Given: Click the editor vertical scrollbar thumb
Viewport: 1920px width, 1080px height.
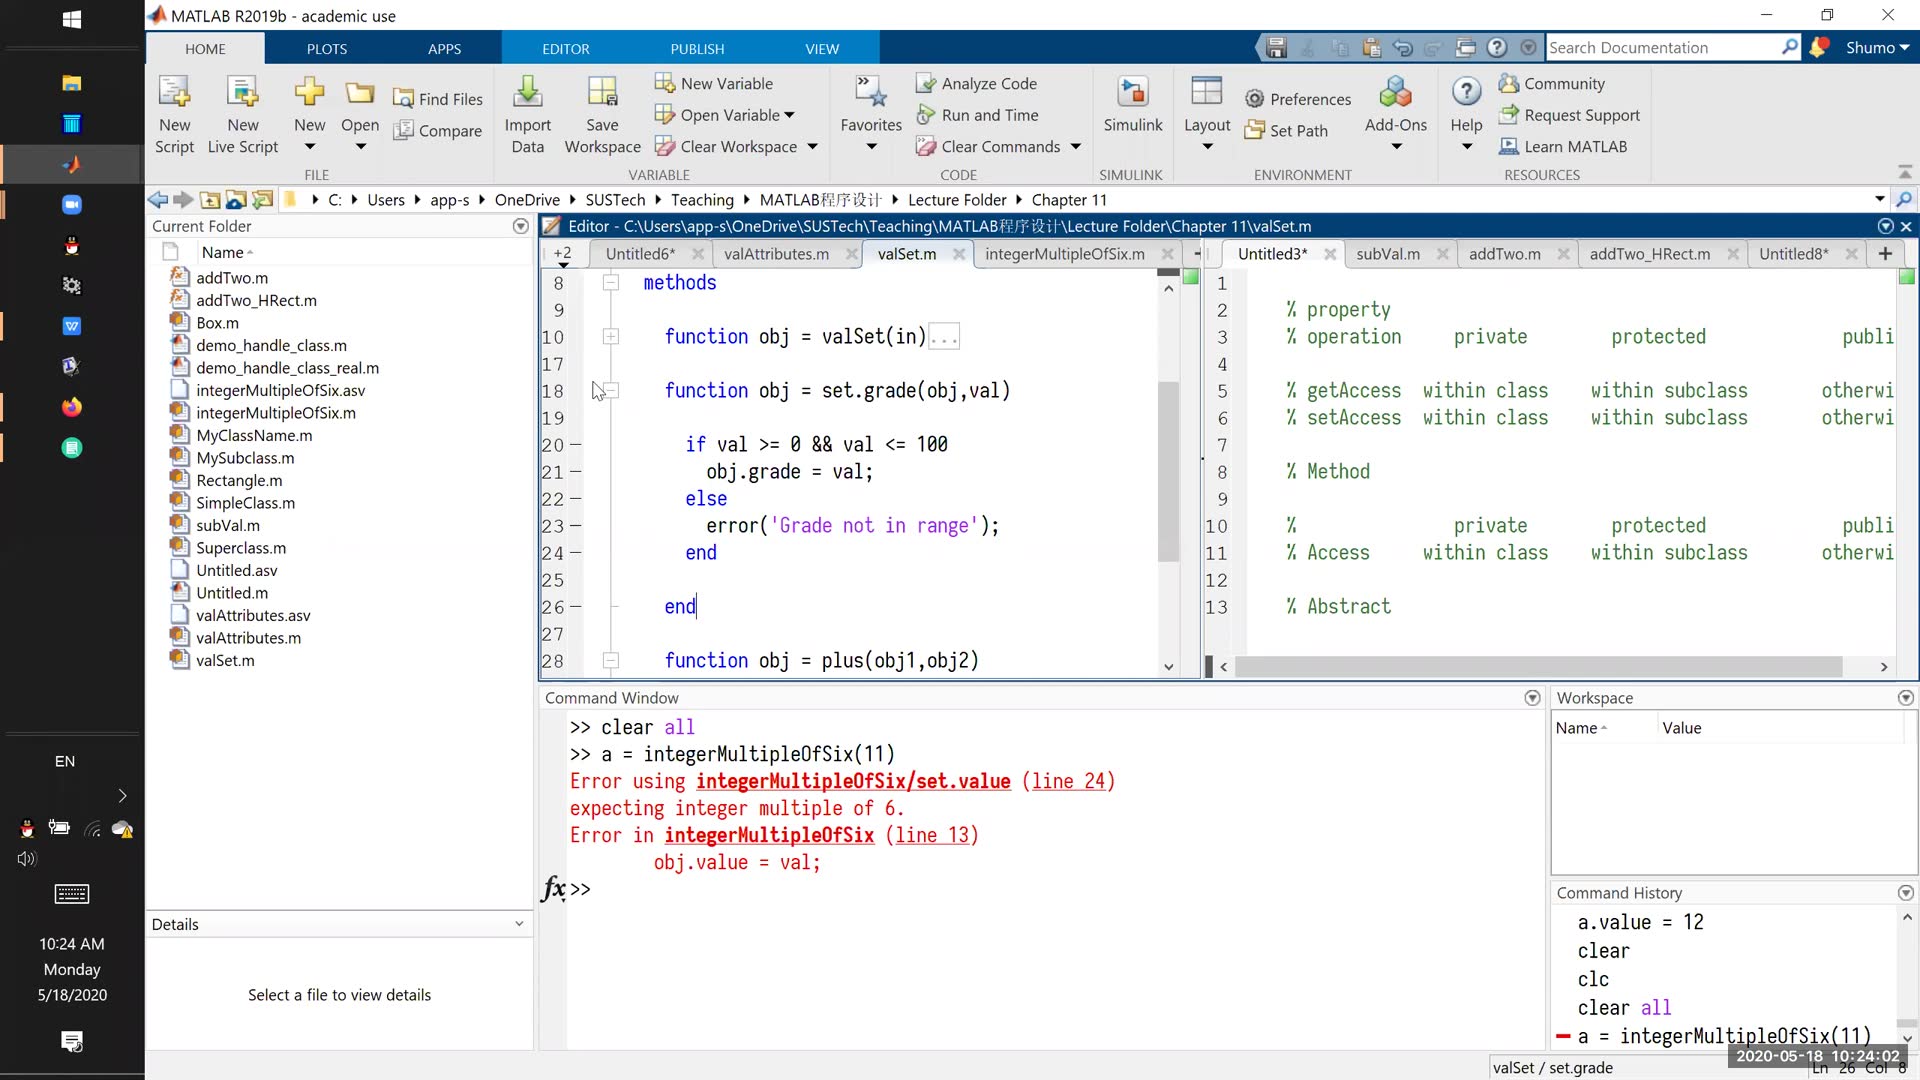Looking at the screenshot, I should pyautogui.click(x=1168, y=470).
